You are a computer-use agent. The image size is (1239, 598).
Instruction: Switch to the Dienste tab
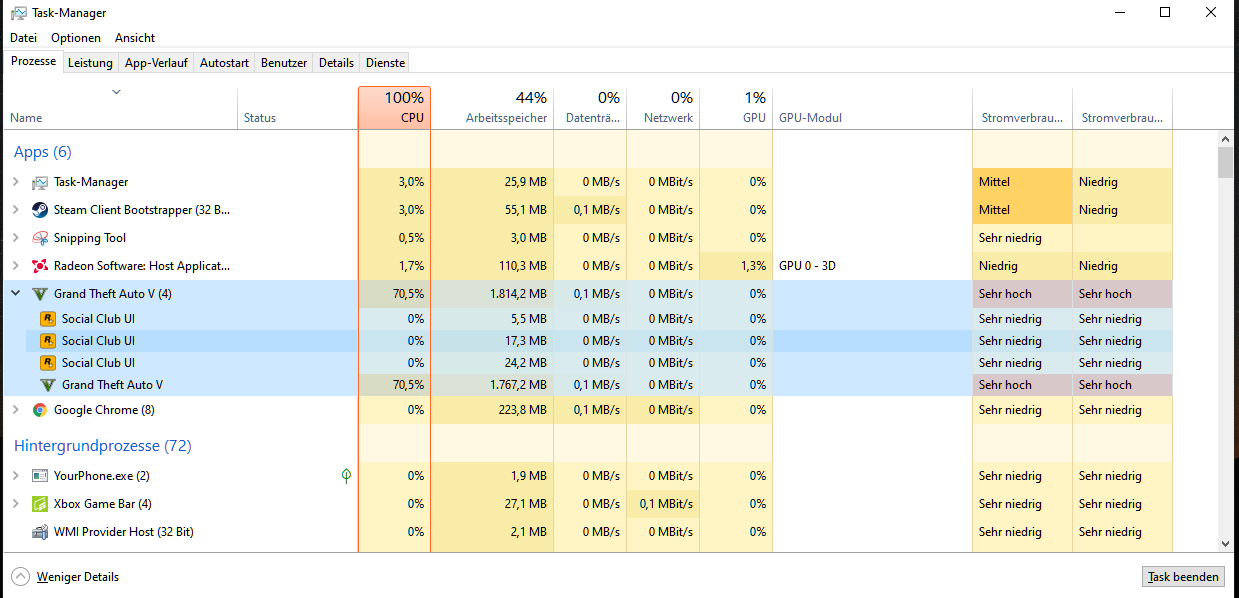(x=386, y=62)
